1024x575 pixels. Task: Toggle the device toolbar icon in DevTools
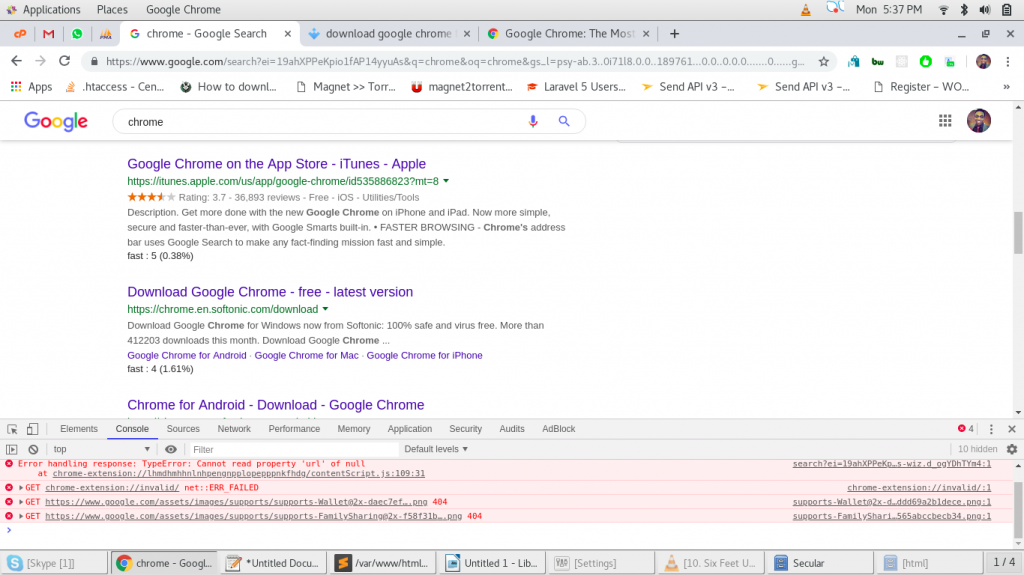click(x=32, y=429)
